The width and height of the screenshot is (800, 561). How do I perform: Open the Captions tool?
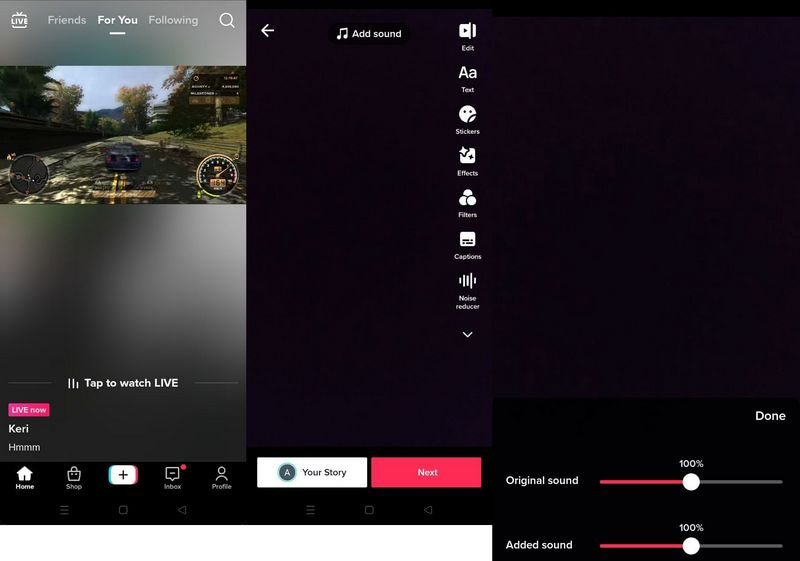pyautogui.click(x=467, y=245)
